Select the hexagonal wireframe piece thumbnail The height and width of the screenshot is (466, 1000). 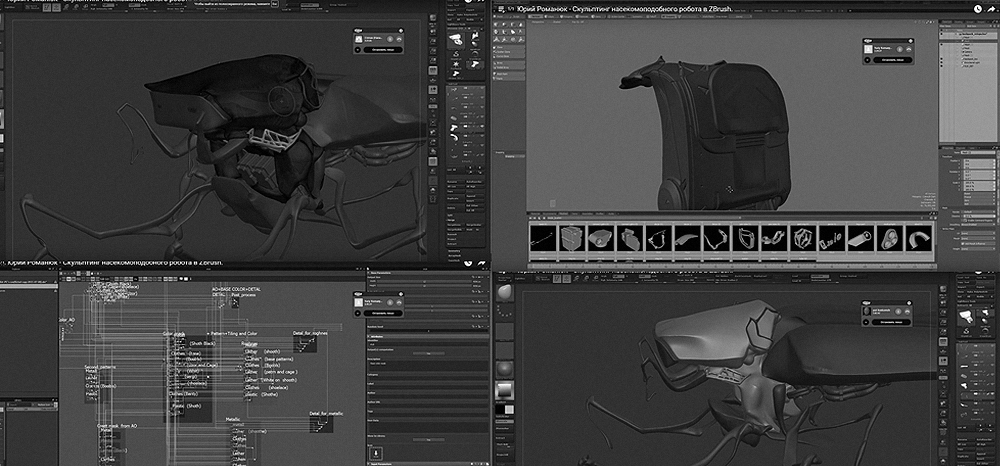(803, 238)
